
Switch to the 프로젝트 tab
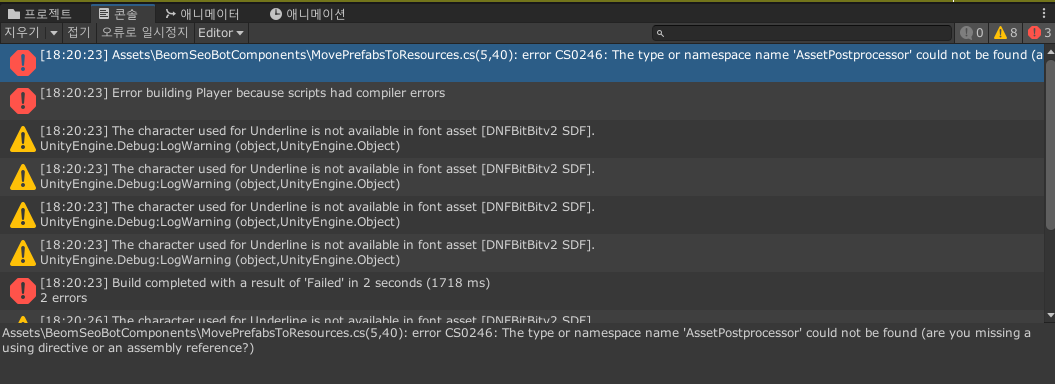[39, 13]
